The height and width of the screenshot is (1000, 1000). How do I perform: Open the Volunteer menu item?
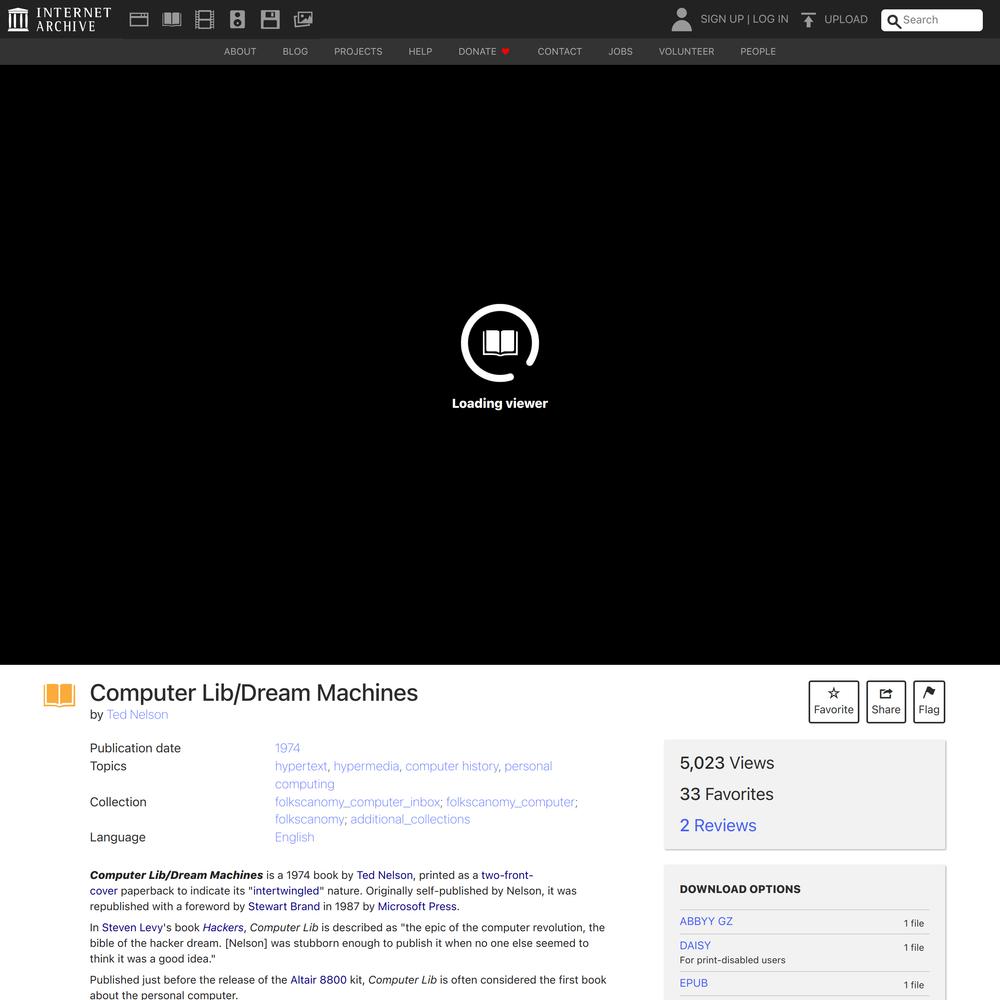(686, 52)
